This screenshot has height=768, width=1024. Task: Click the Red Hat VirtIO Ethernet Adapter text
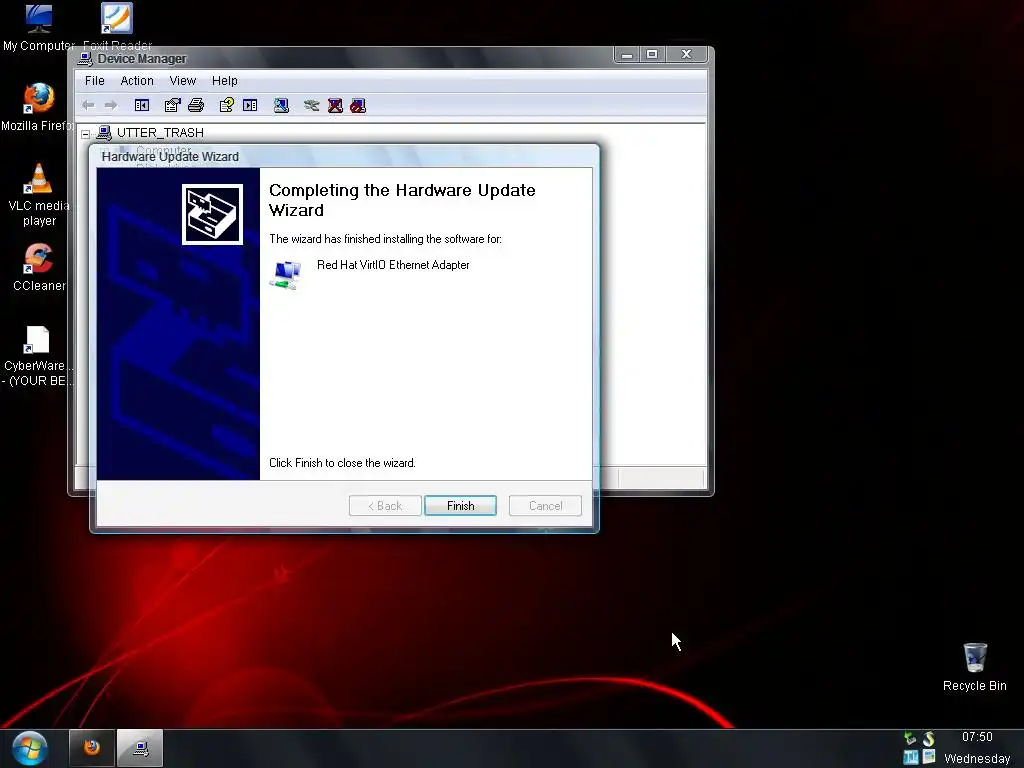(x=393, y=264)
